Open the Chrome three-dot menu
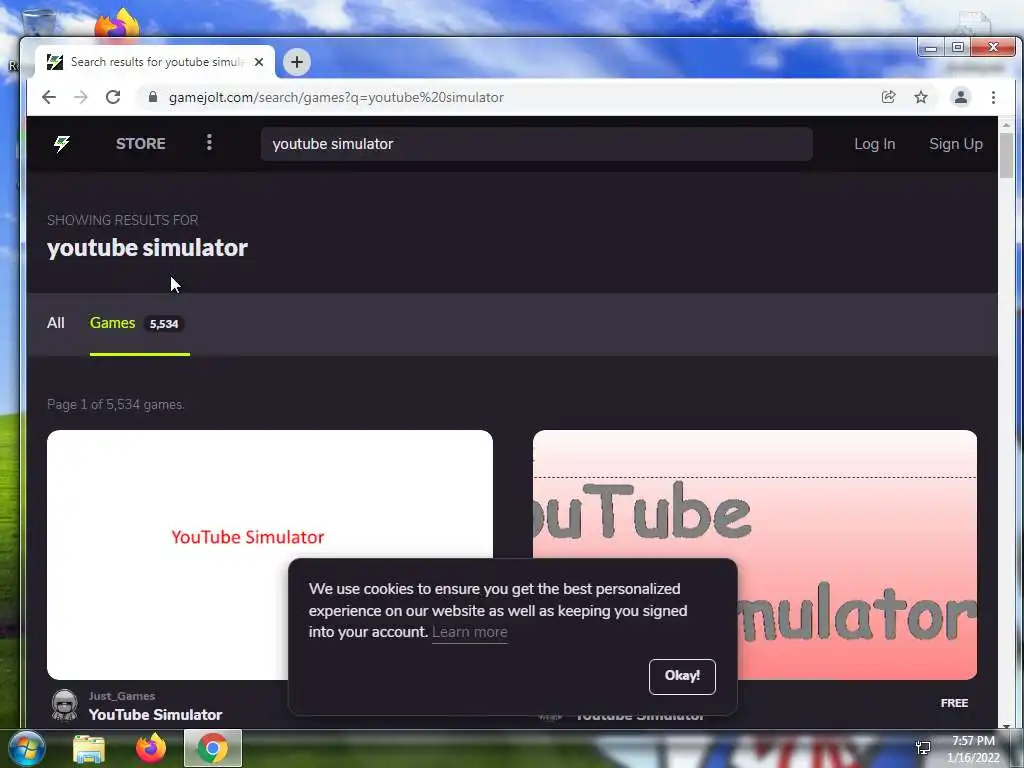Viewport: 1024px width, 768px height. (x=993, y=97)
